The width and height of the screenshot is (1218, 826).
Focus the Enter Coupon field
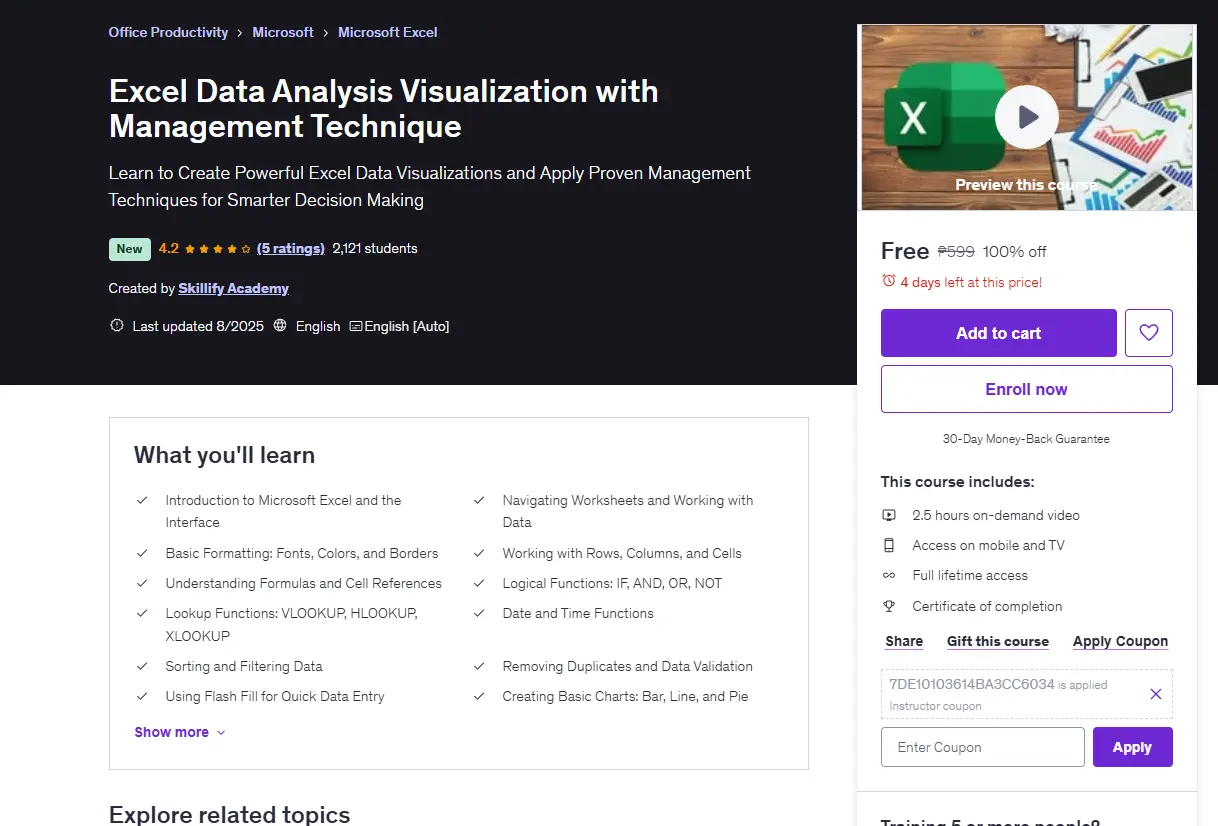(x=982, y=747)
